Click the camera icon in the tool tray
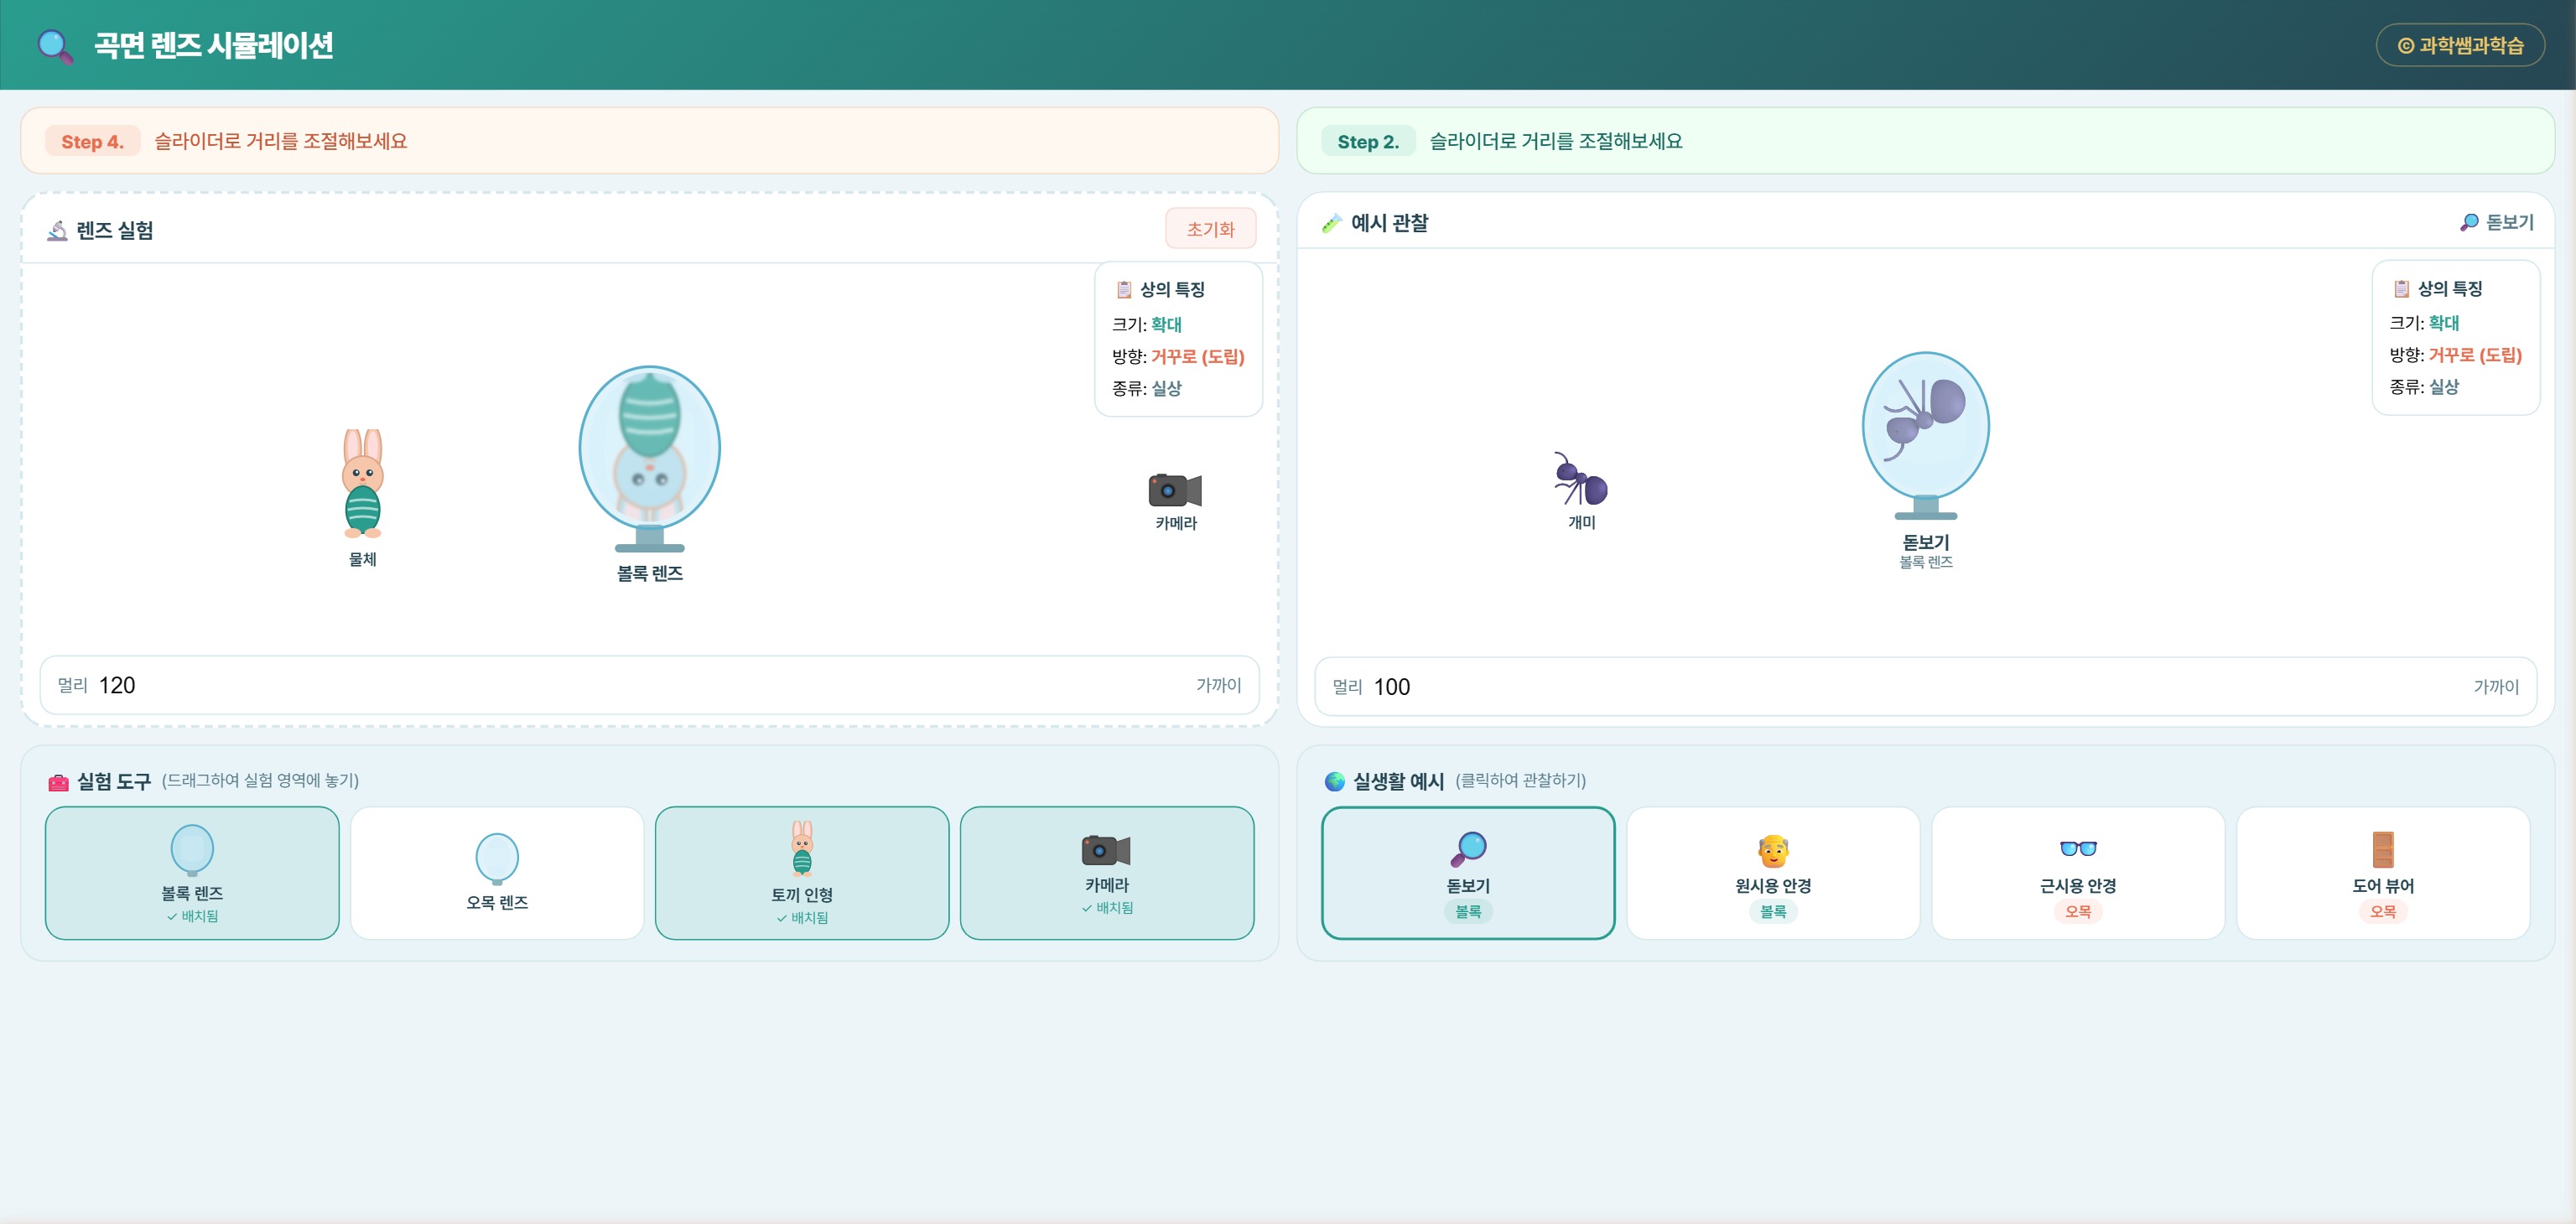2576x1224 pixels. pos(1106,850)
